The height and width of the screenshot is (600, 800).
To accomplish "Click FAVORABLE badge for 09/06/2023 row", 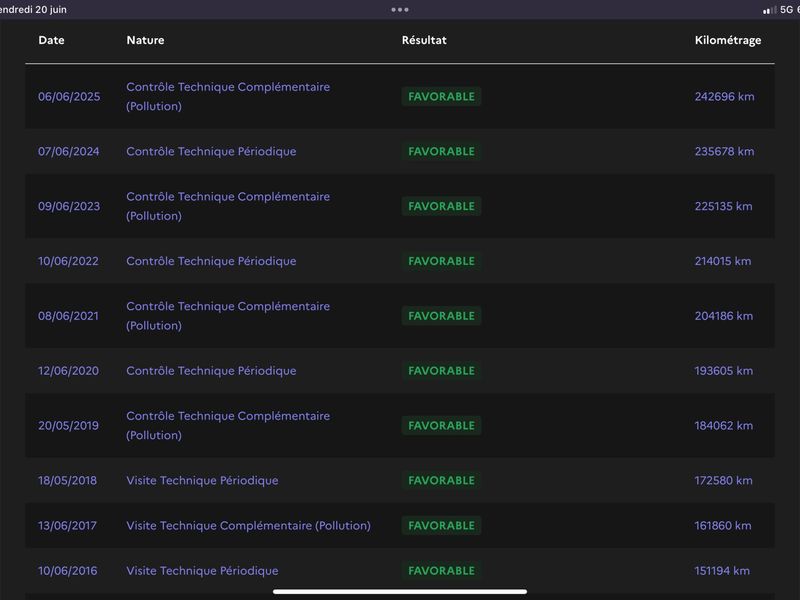I will tap(441, 206).
